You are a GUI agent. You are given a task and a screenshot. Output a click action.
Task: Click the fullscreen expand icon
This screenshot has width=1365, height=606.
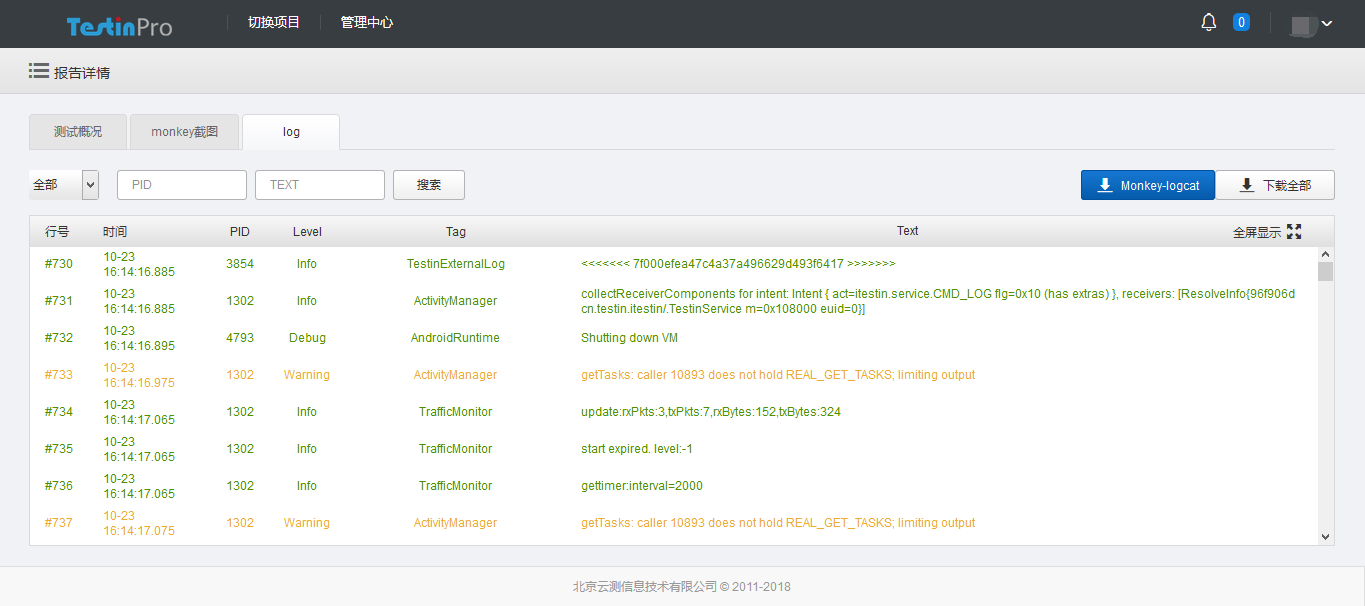click(1294, 231)
